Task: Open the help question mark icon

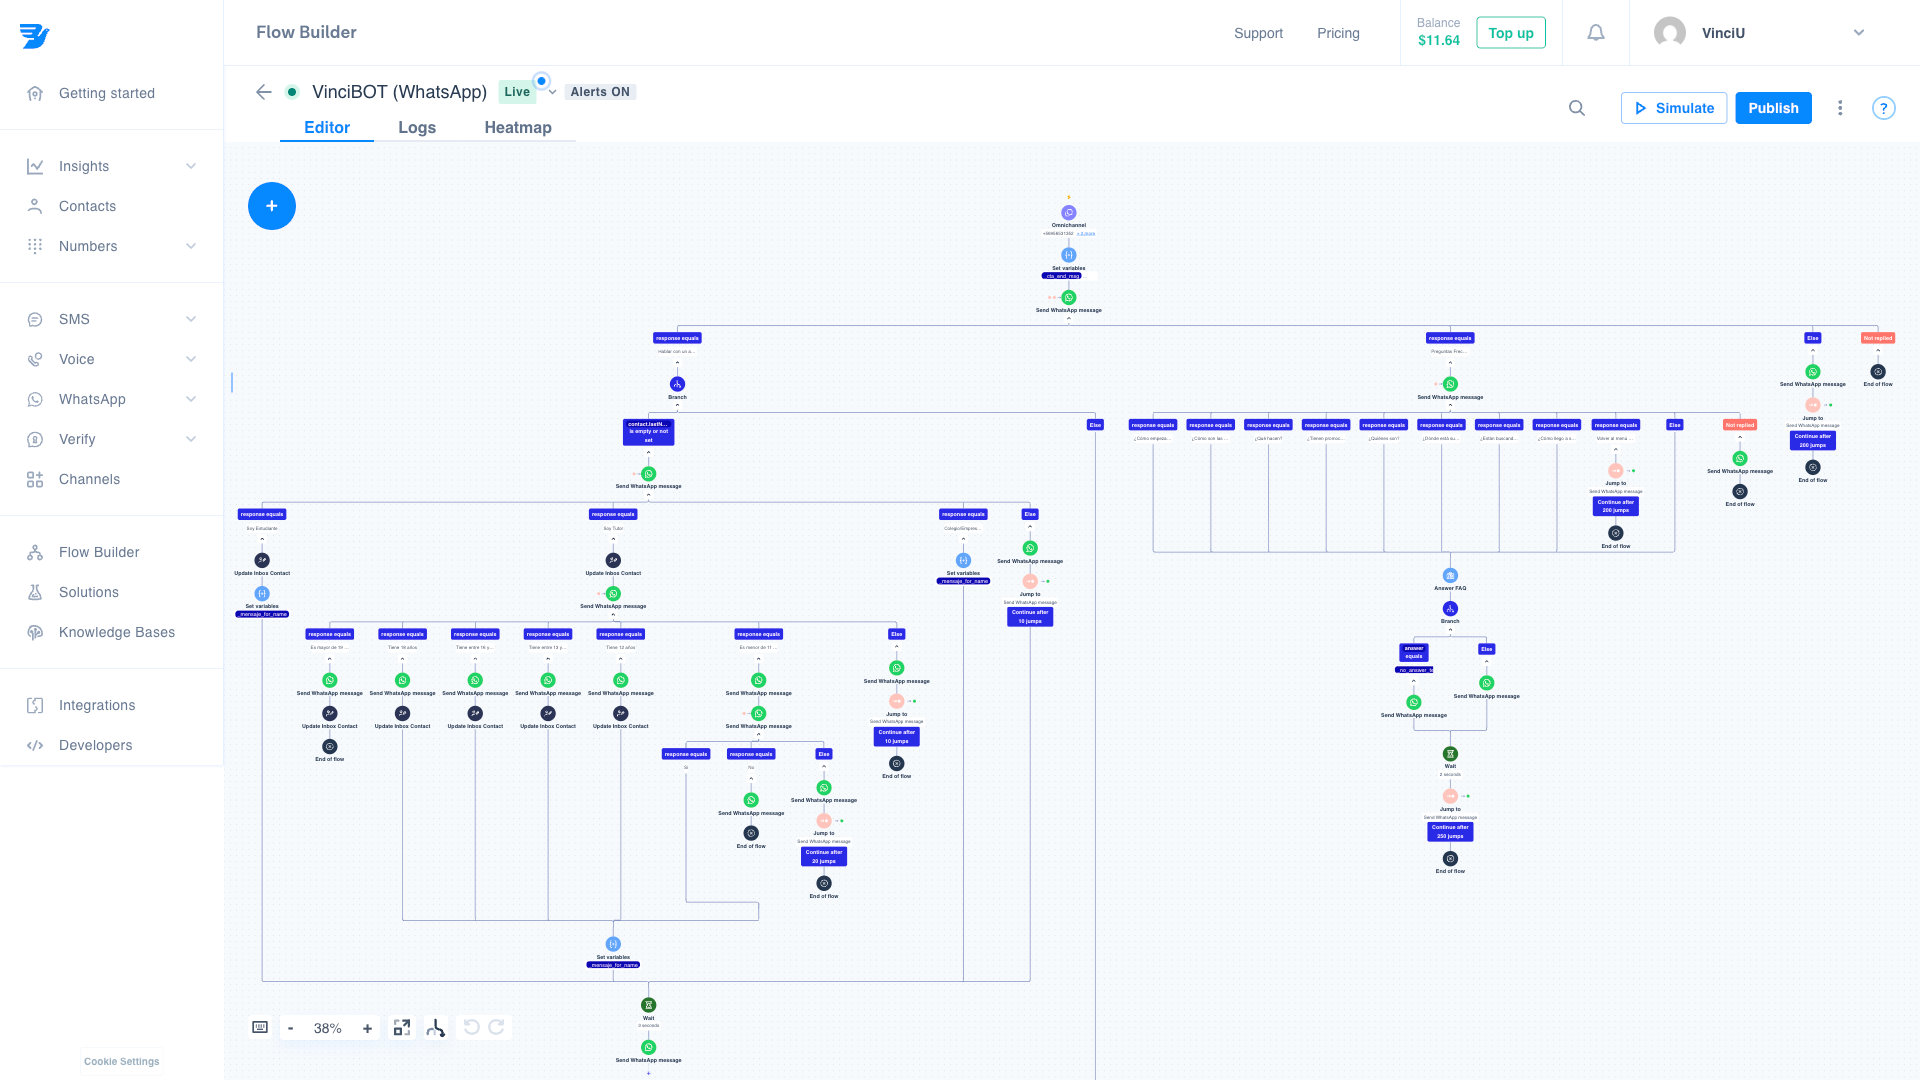Action: (x=1884, y=108)
